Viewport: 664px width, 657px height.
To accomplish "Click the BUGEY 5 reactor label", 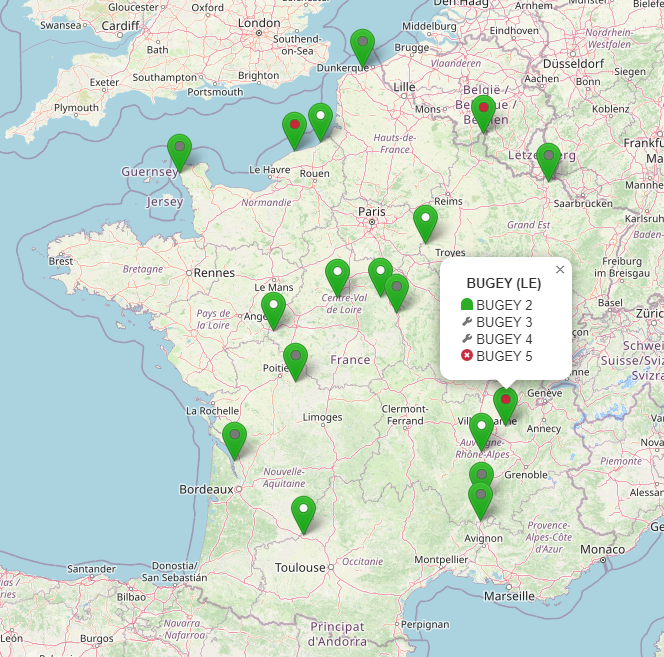I will (504, 356).
